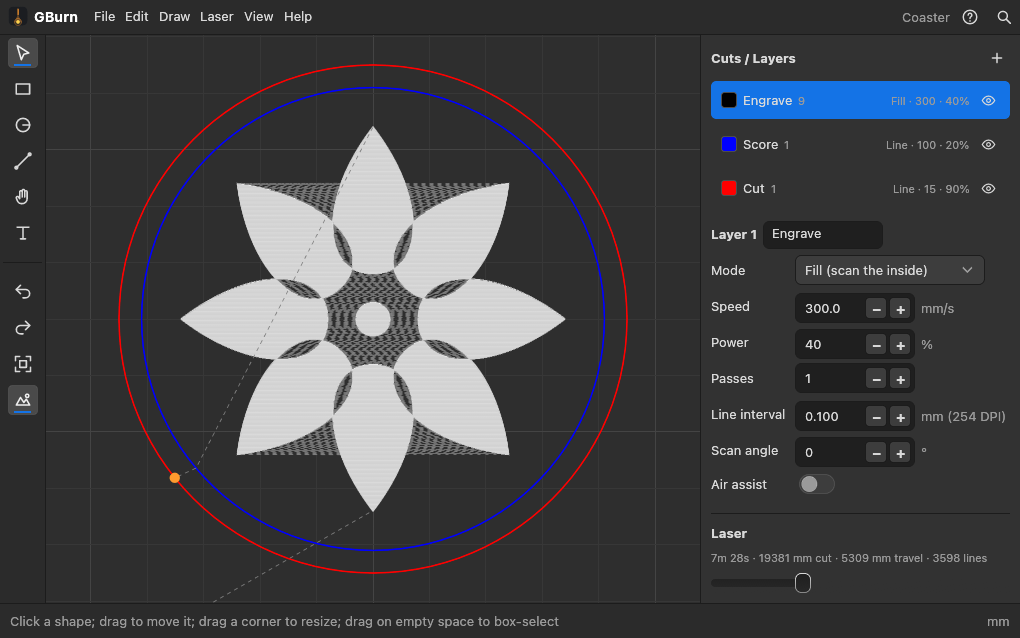The height and width of the screenshot is (638, 1020).
Task: Open the Help menu
Action: 298,17
